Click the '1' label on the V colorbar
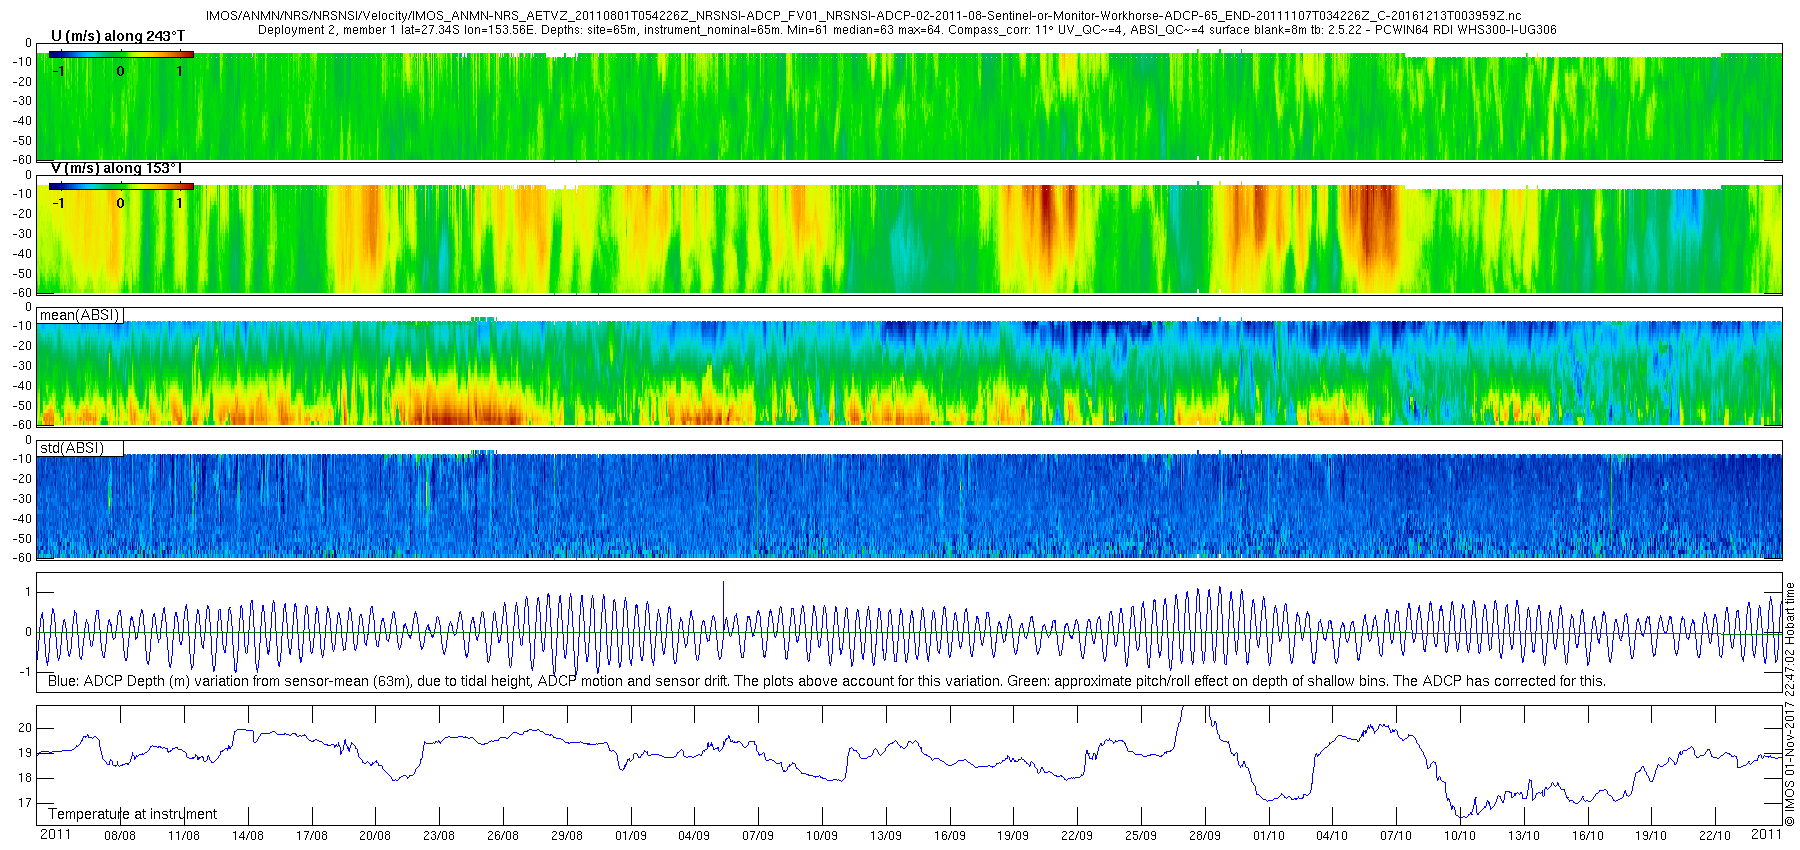1800x850 pixels. (x=180, y=203)
